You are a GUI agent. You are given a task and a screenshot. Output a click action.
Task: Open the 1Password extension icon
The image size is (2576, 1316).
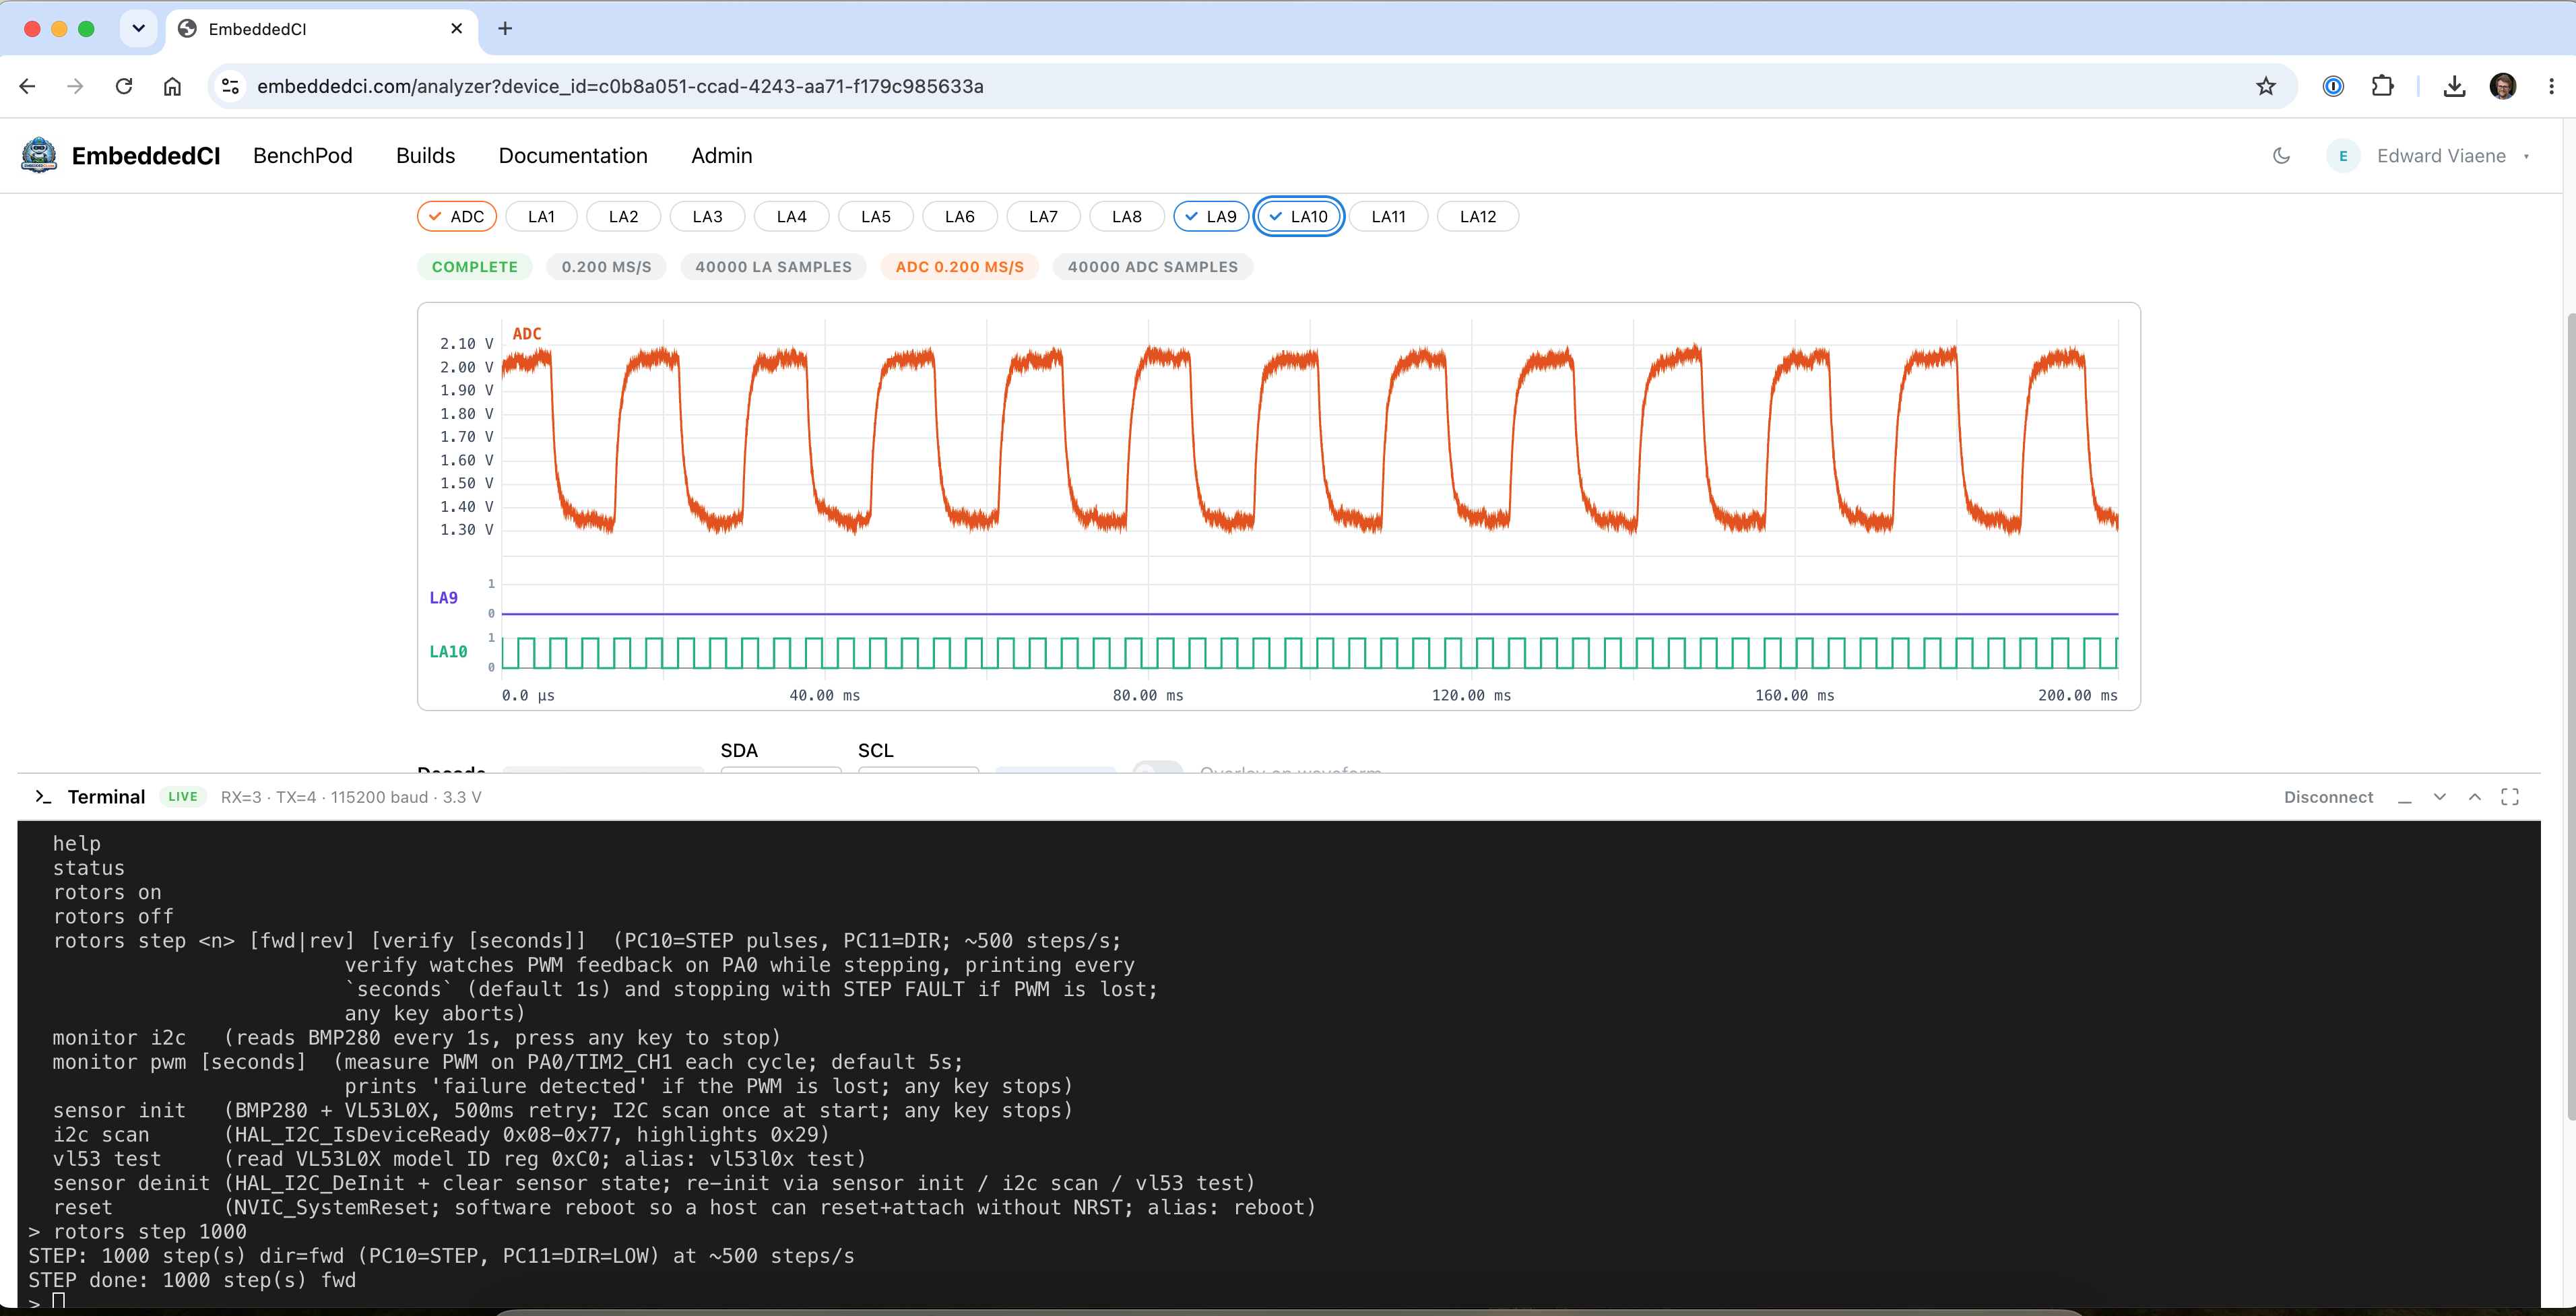[2333, 86]
